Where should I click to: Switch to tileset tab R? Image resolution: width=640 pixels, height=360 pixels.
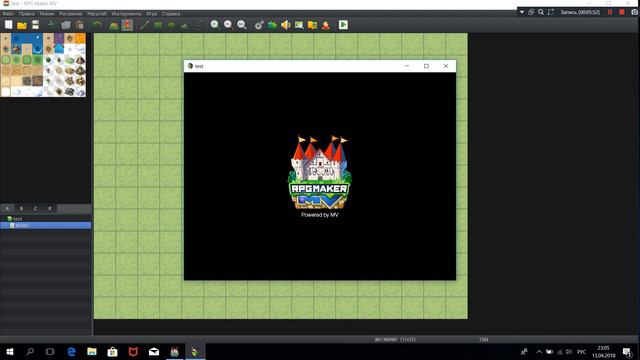[50, 209]
